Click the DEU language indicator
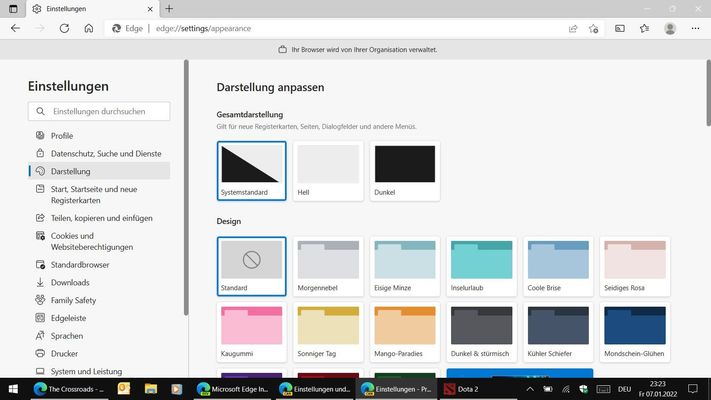The height and width of the screenshot is (400, 711). coord(624,389)
